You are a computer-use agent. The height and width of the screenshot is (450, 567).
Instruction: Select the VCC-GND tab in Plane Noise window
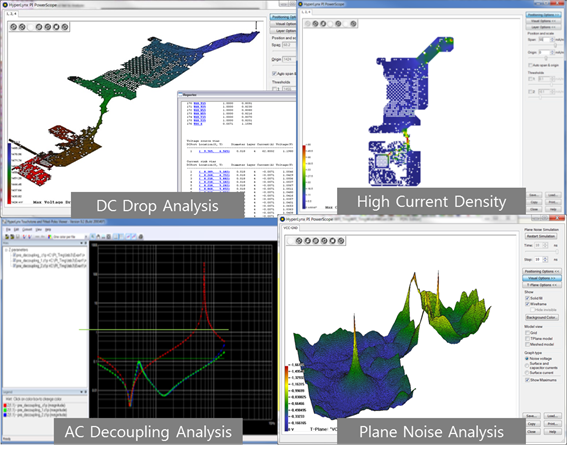click(x=290, y=228)
